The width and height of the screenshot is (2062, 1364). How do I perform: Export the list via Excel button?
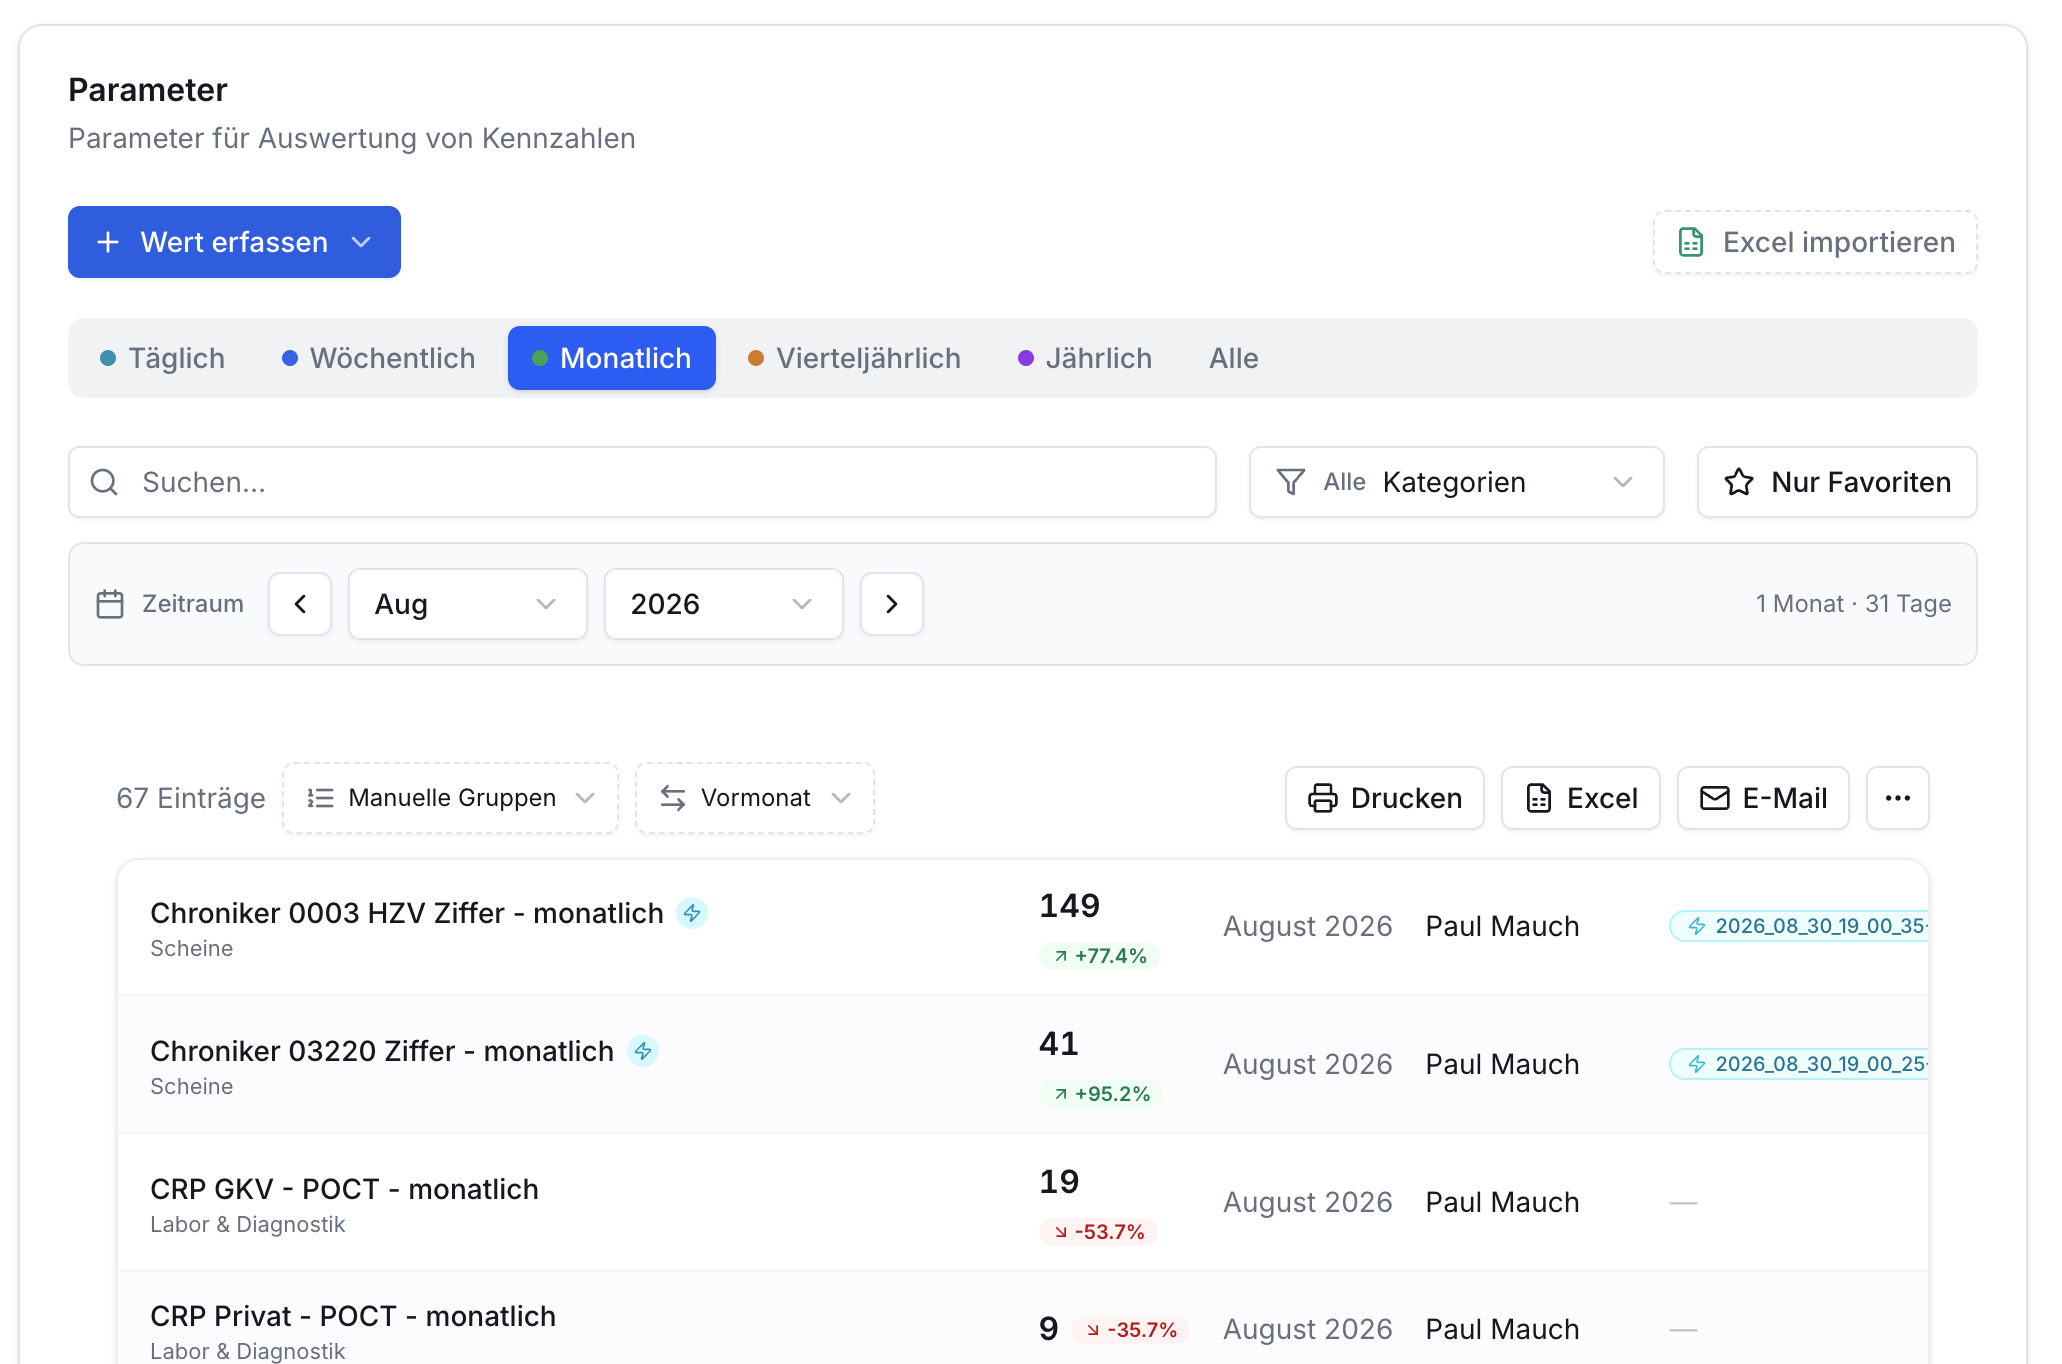1580,798
